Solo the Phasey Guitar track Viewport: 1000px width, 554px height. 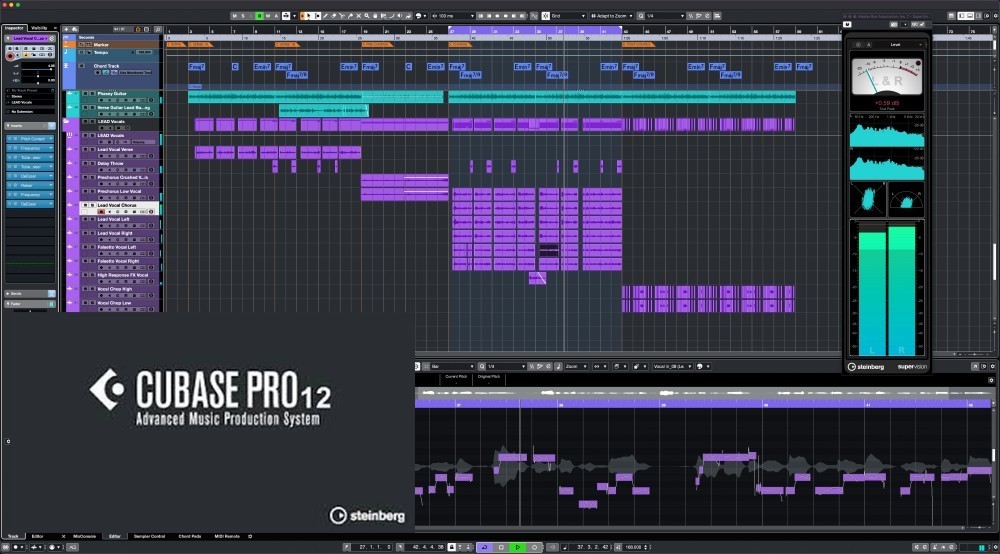tap(92, 94)
